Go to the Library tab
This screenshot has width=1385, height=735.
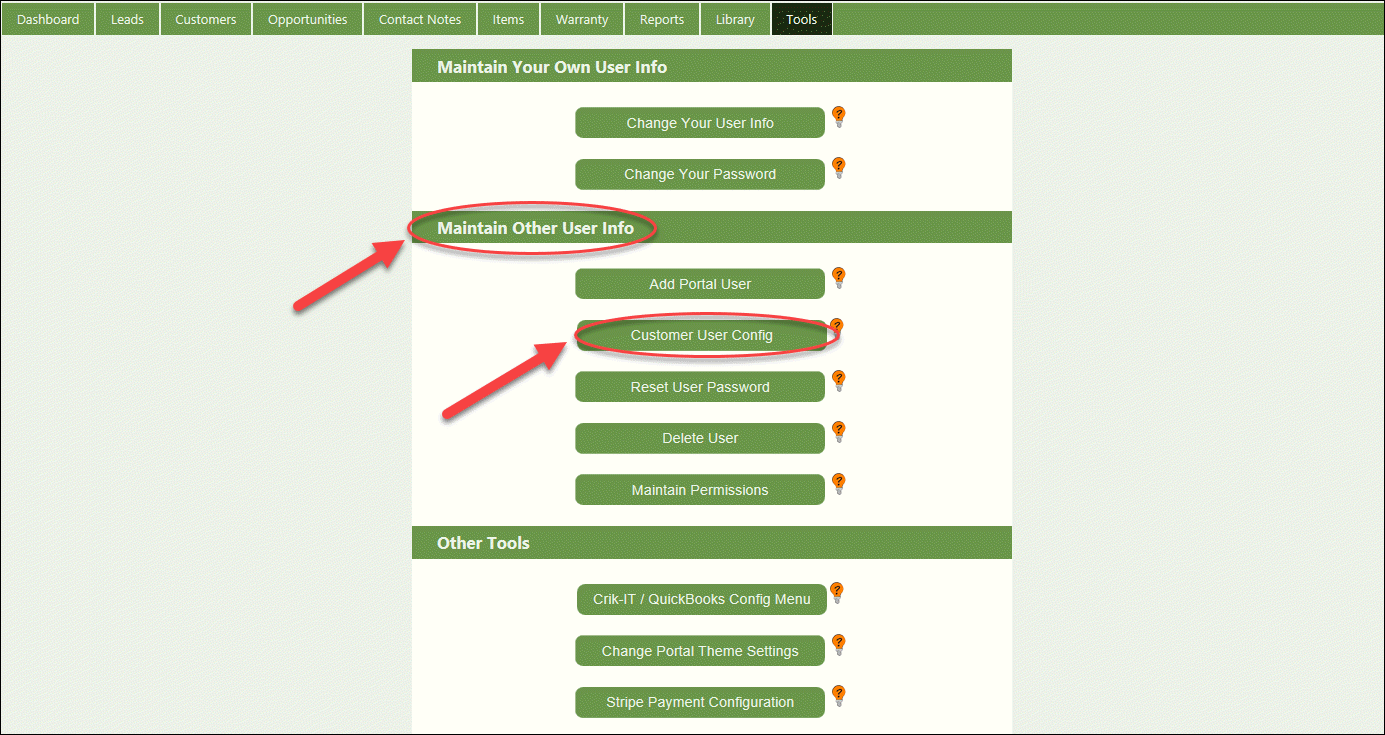tap(735, 18)
